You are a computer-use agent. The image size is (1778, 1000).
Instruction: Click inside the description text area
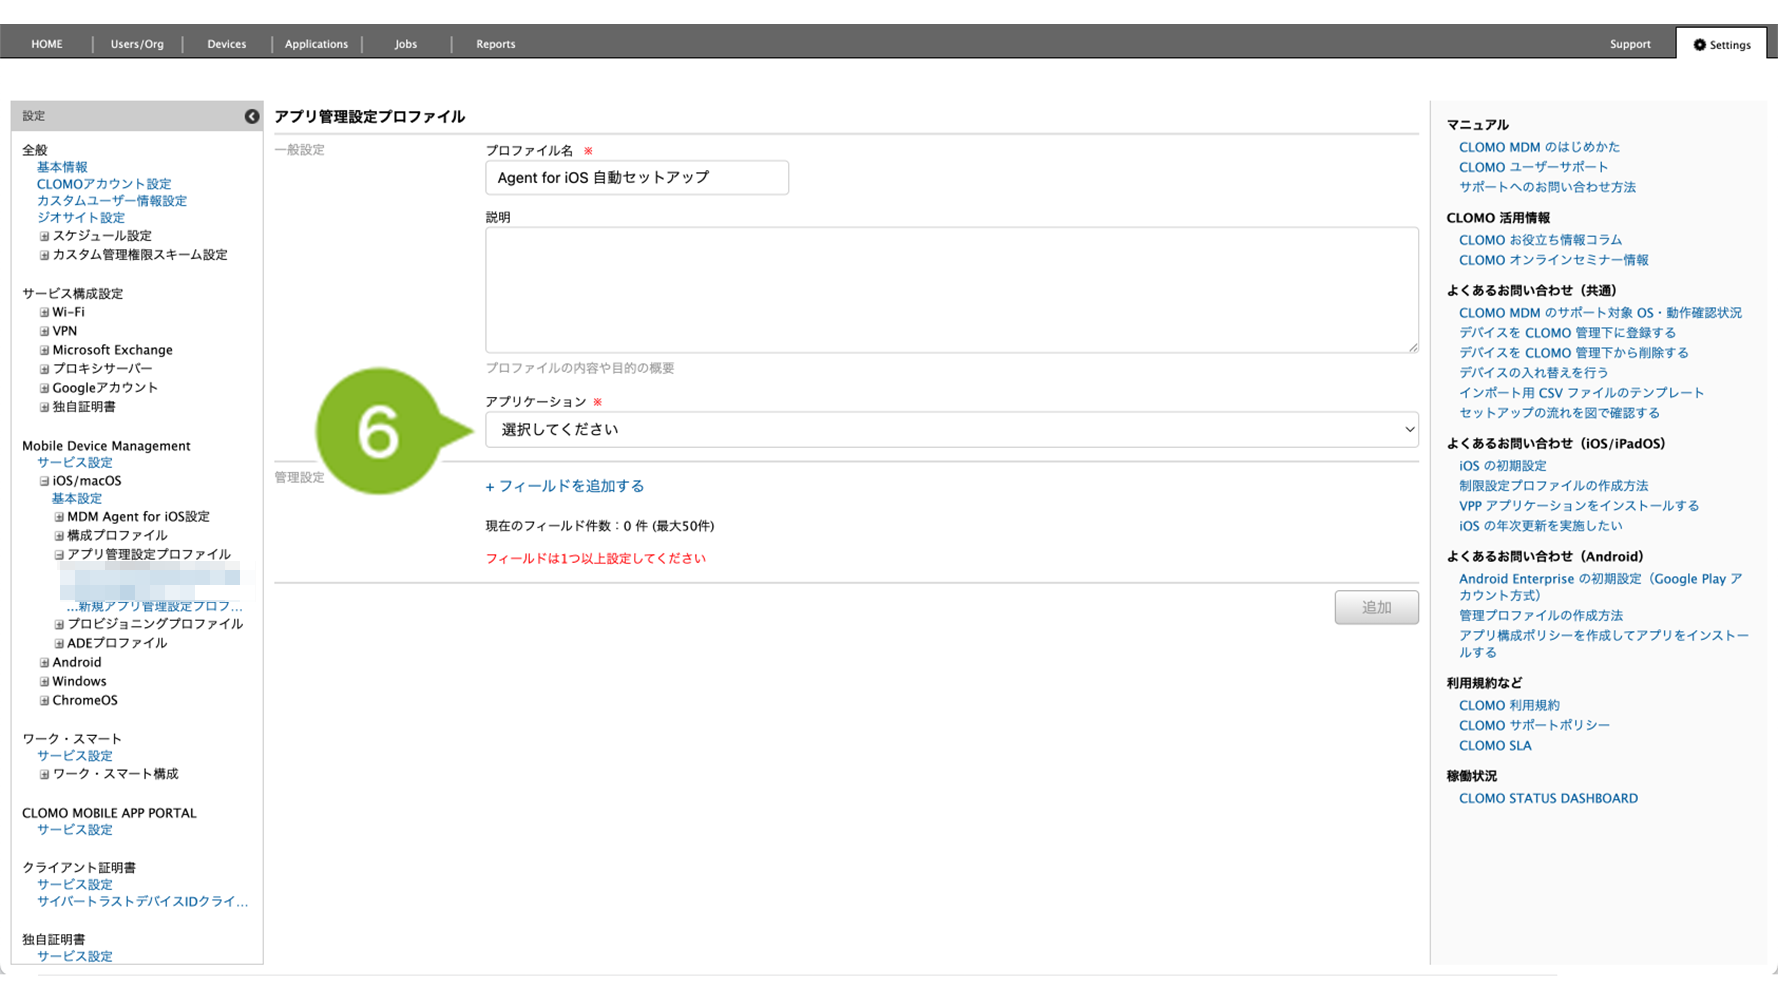951,290
